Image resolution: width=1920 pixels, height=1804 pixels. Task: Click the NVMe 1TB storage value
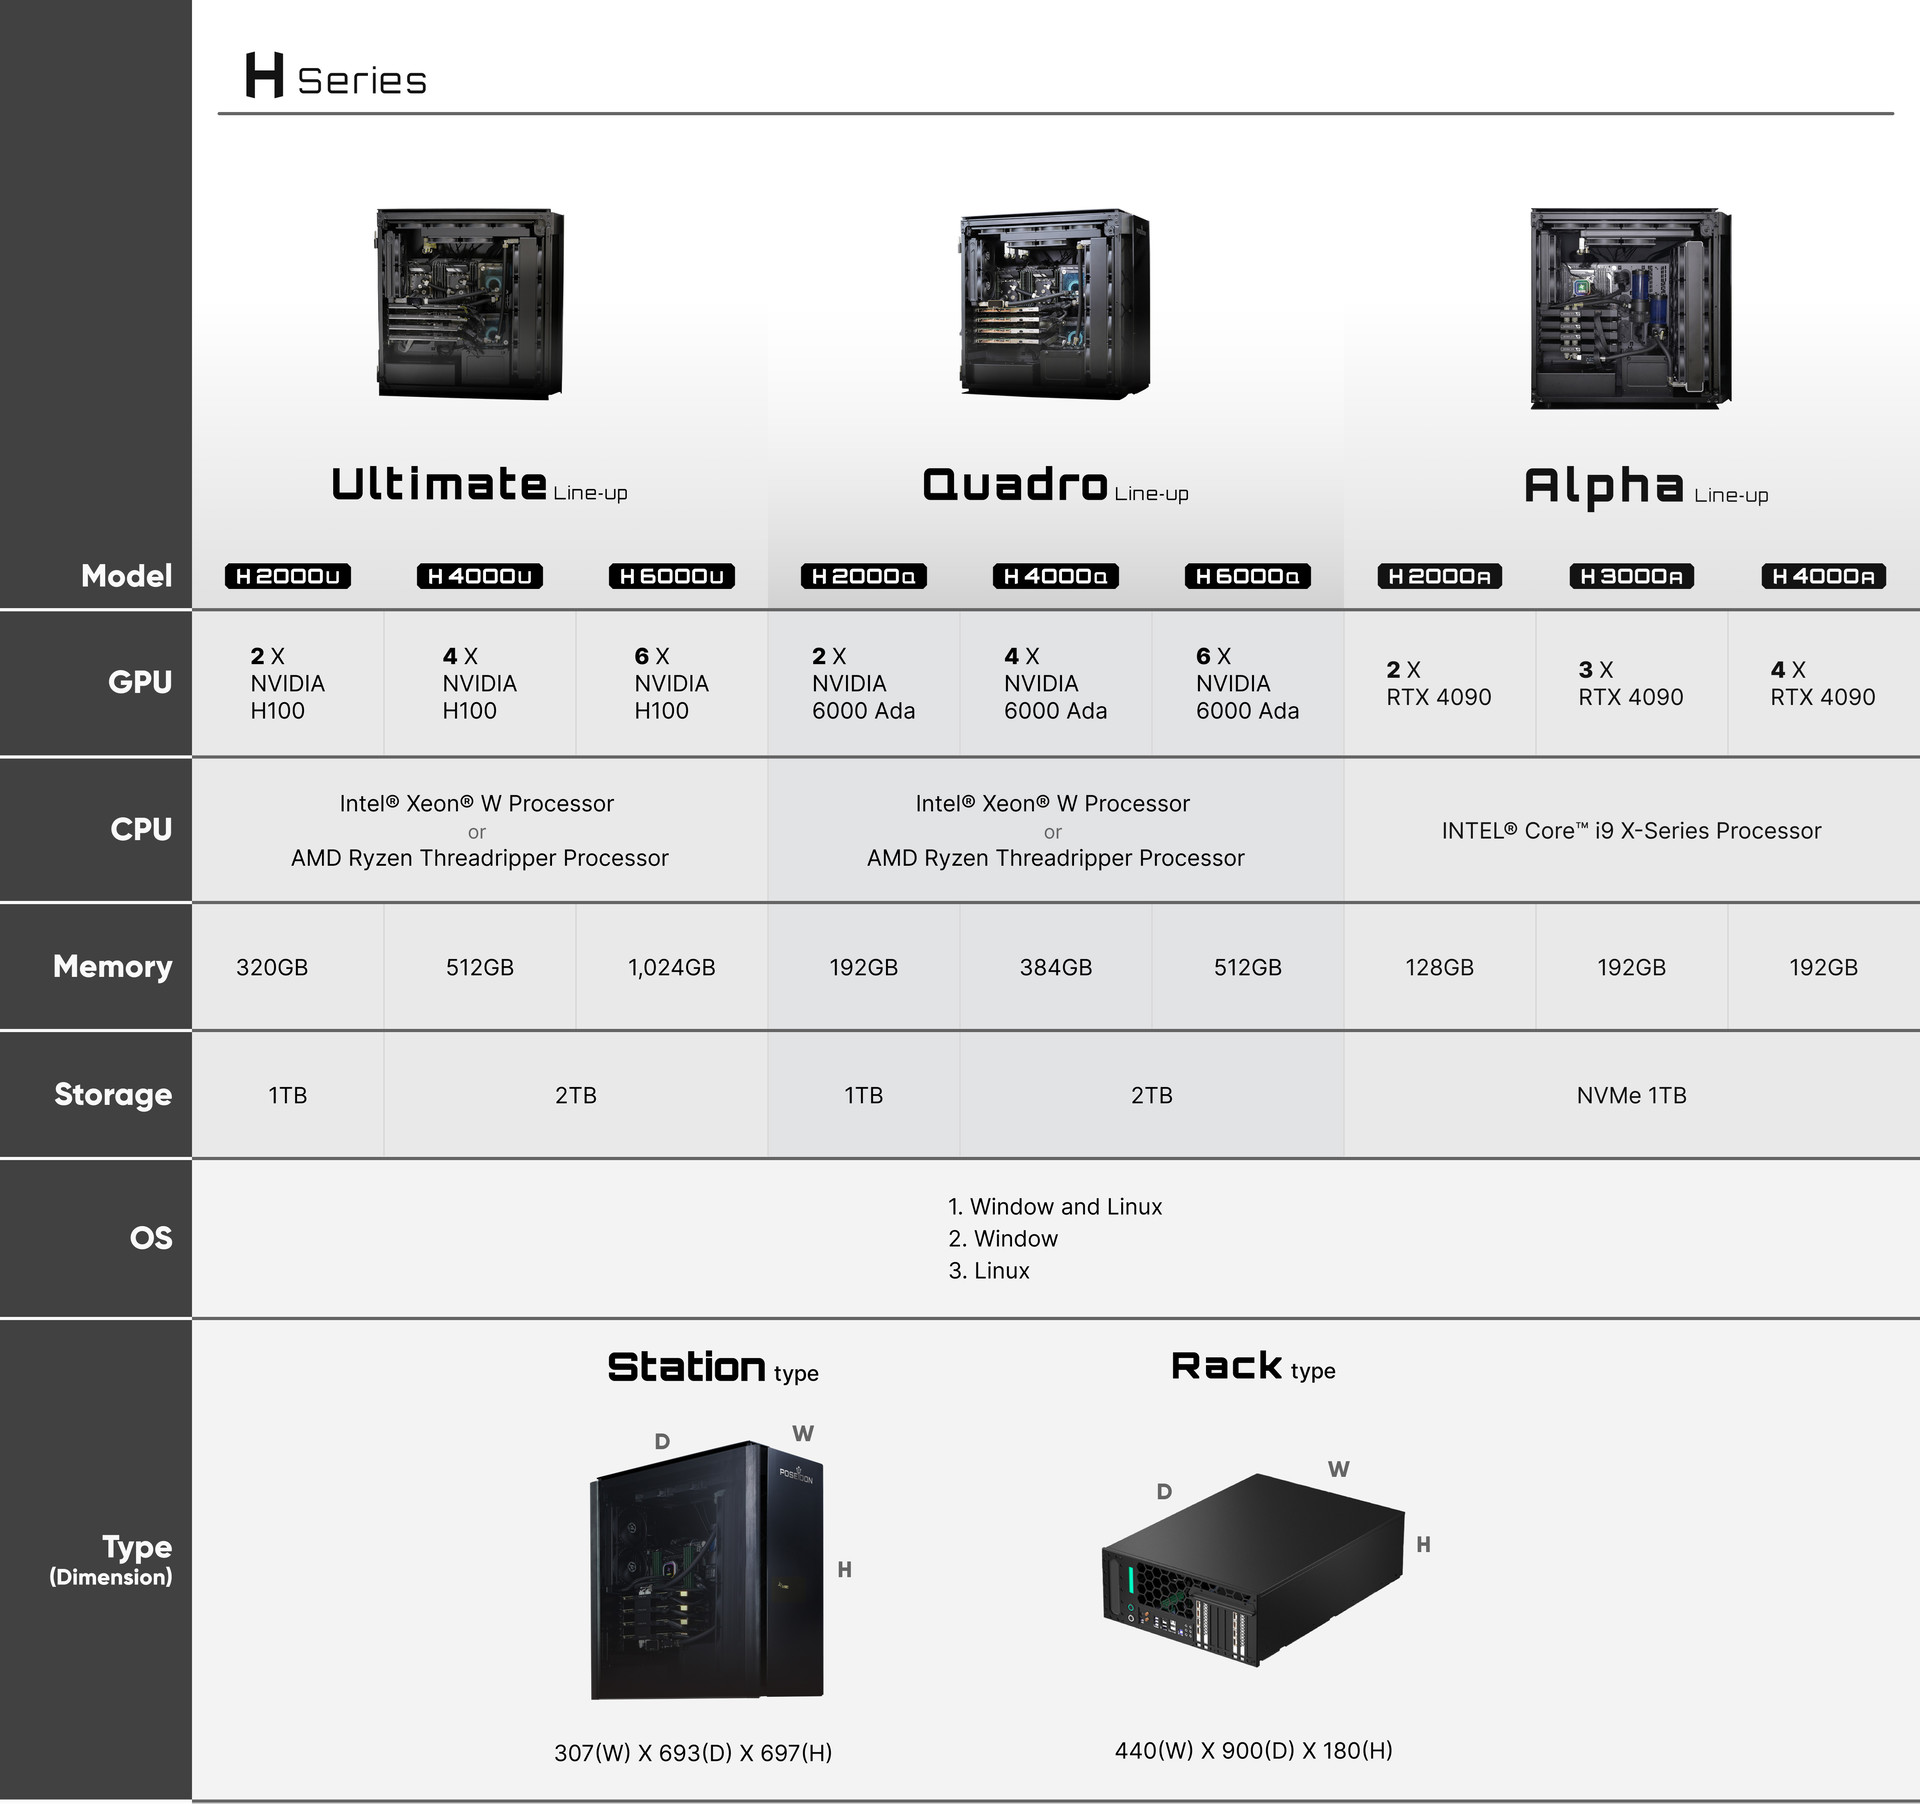click(1632, 1095)
